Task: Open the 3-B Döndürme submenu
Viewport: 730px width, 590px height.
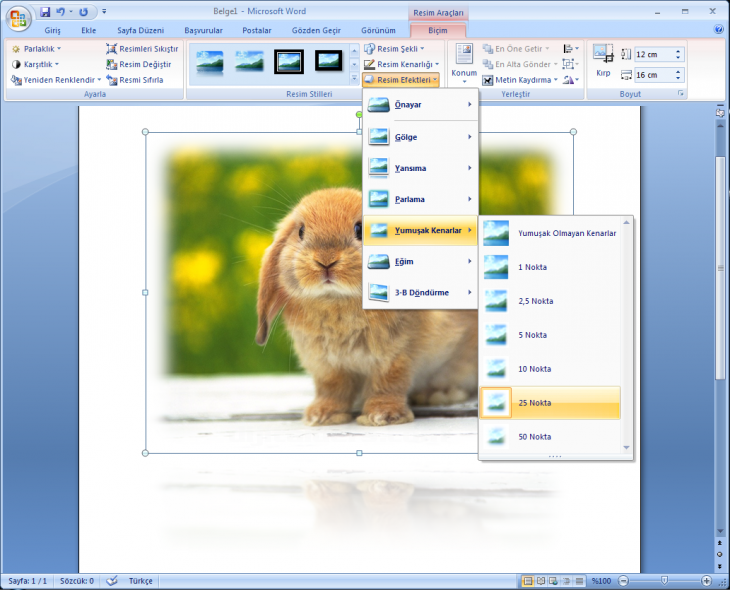Action: (420, 293)
